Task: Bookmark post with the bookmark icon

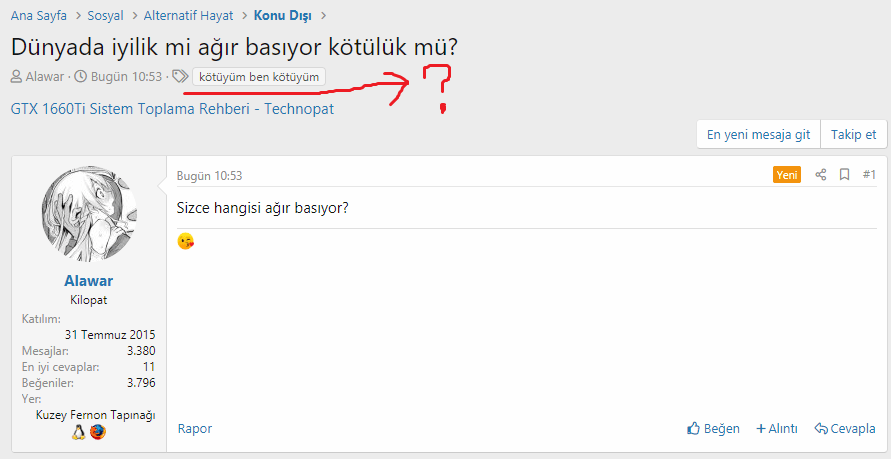Action: click(x=844, y=175)
